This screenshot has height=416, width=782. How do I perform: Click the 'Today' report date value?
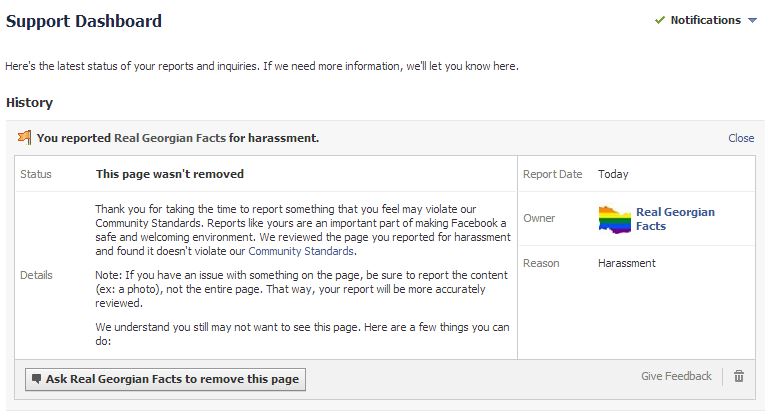(x=613, y=174)
